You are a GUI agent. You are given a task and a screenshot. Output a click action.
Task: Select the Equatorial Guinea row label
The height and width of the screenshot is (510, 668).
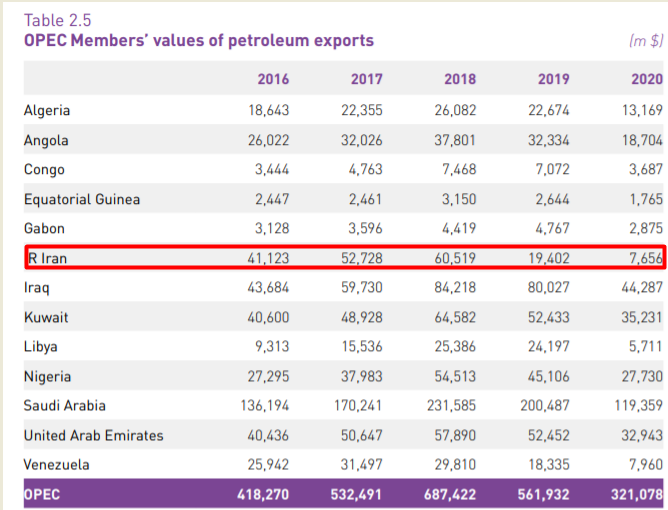(x=82, y=199)
